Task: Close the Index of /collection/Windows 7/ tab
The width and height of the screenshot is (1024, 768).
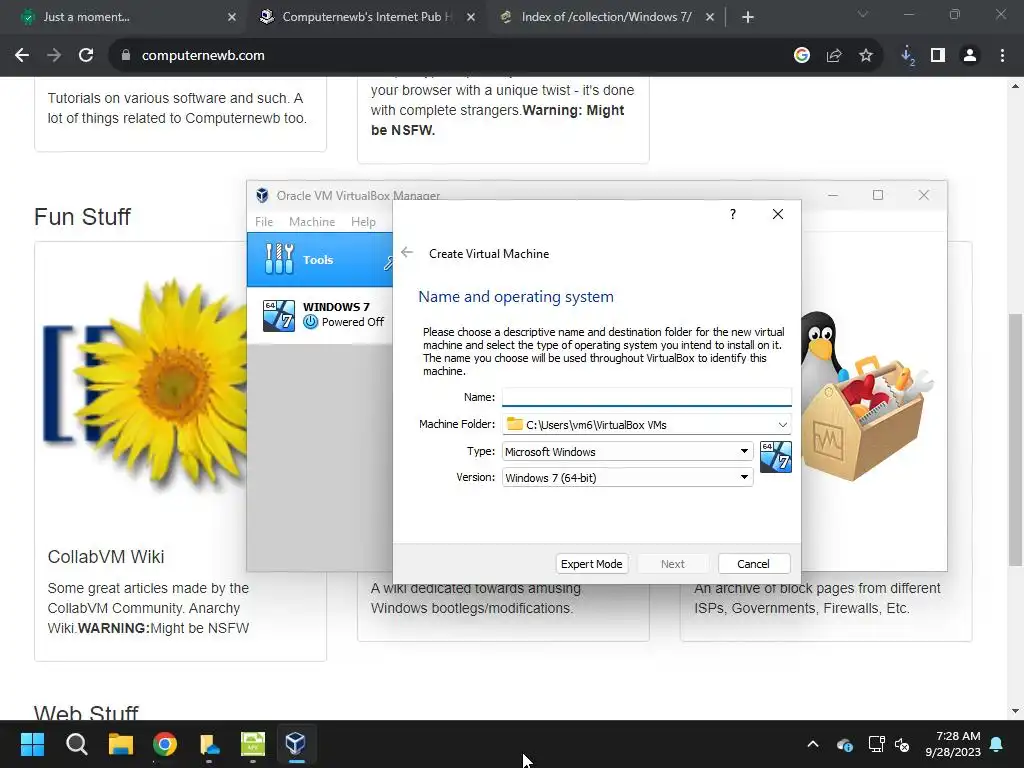Action: (710, 17)
